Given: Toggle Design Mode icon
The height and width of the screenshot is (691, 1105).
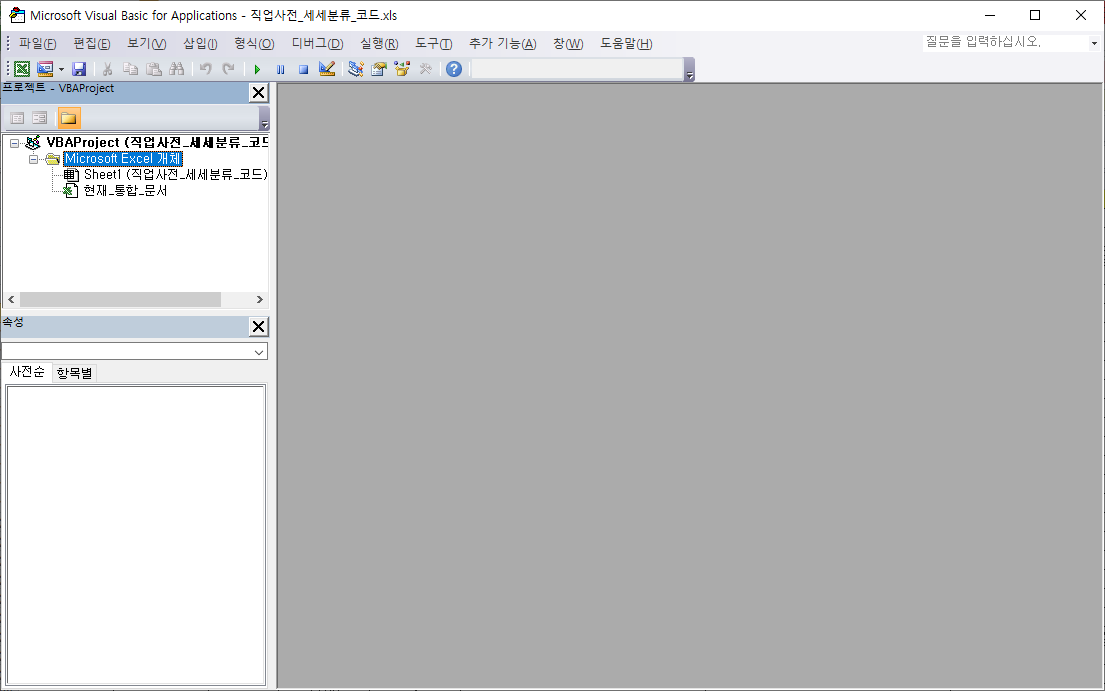Looking at the screenshot, I should pyautogui.click(x=327, y=69).
